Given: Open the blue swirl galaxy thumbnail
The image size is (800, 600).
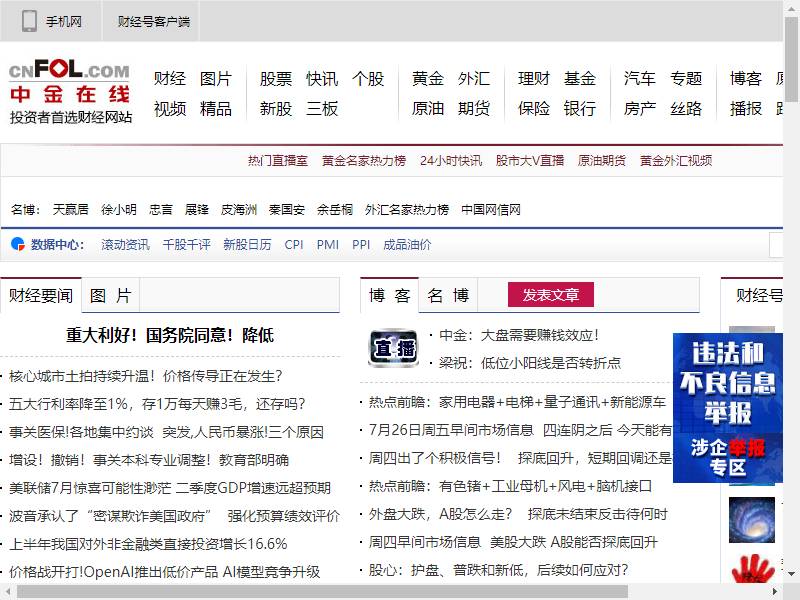Looking at the screenshot, I should (x=752, y=520).
